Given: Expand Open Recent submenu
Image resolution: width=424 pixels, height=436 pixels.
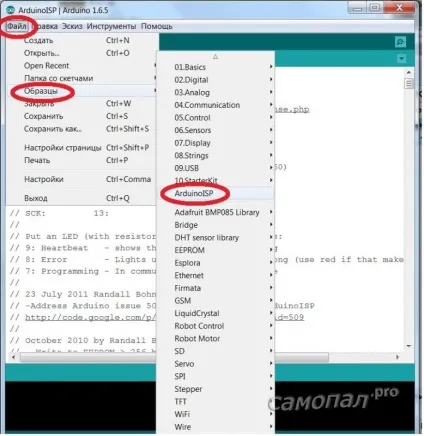Looking at the screenshot, I should coord(82,66).
